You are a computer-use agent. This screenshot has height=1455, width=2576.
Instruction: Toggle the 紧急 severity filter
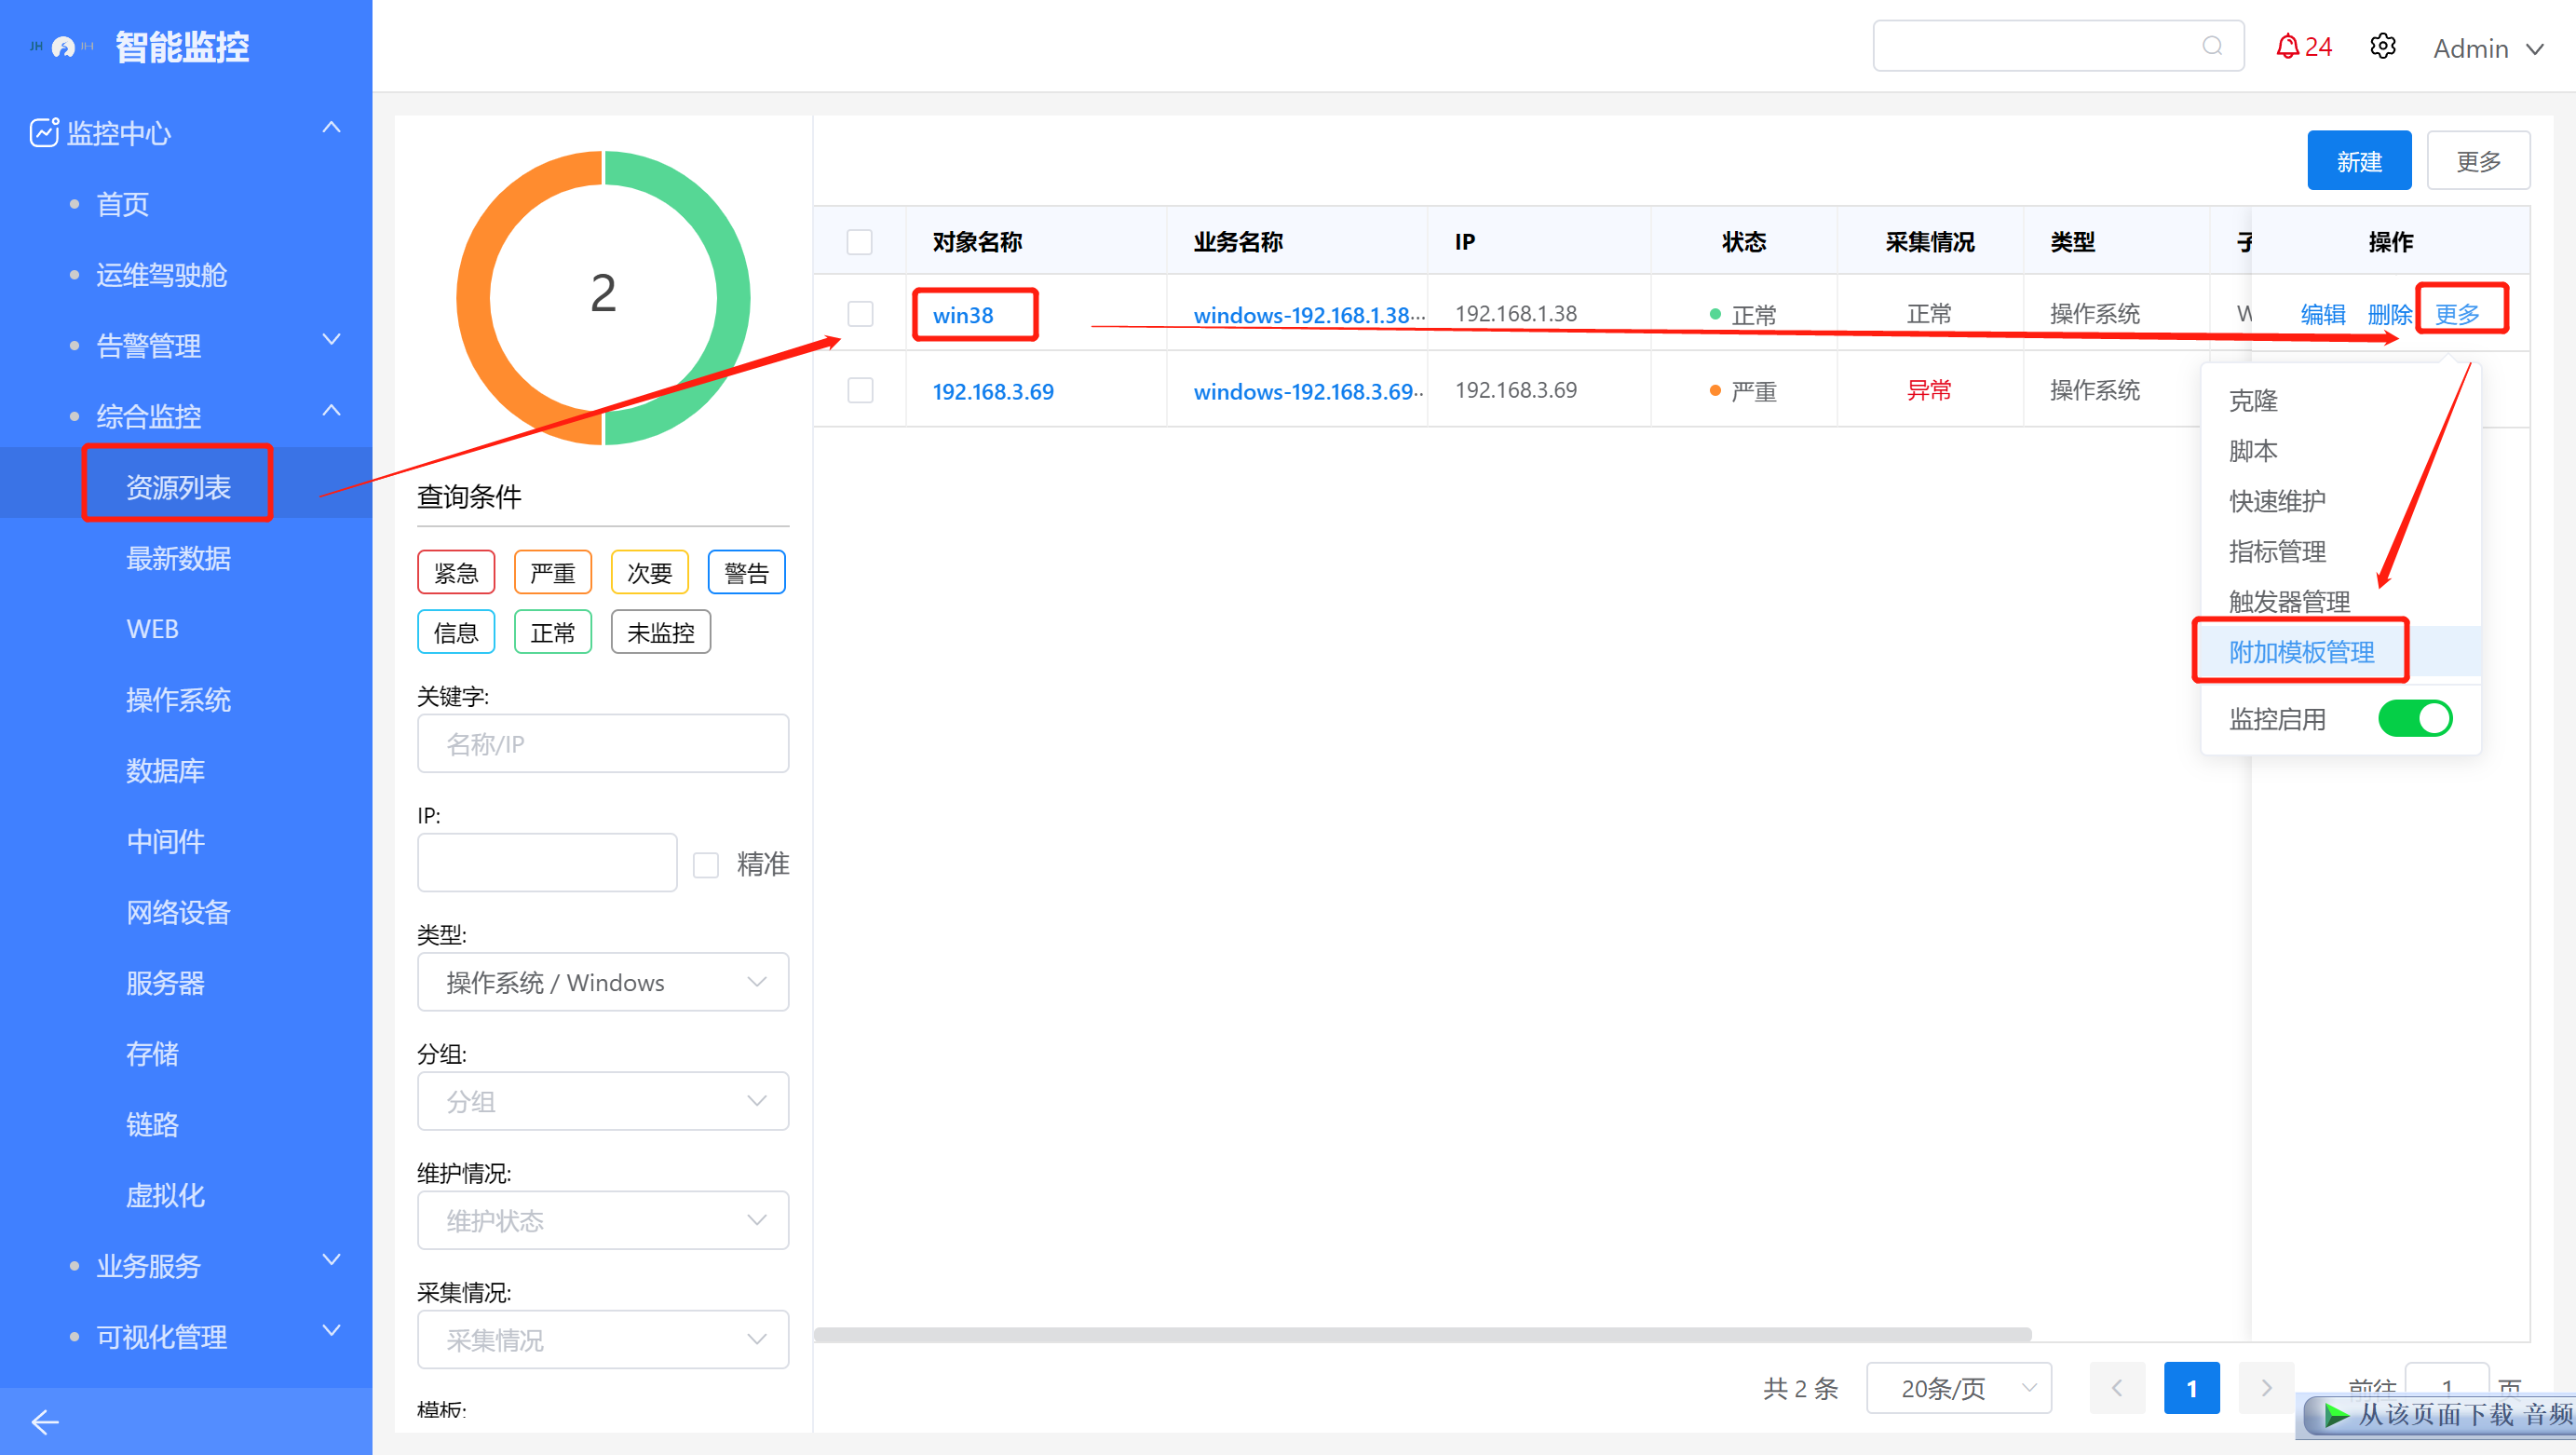(x=456, y=573)
